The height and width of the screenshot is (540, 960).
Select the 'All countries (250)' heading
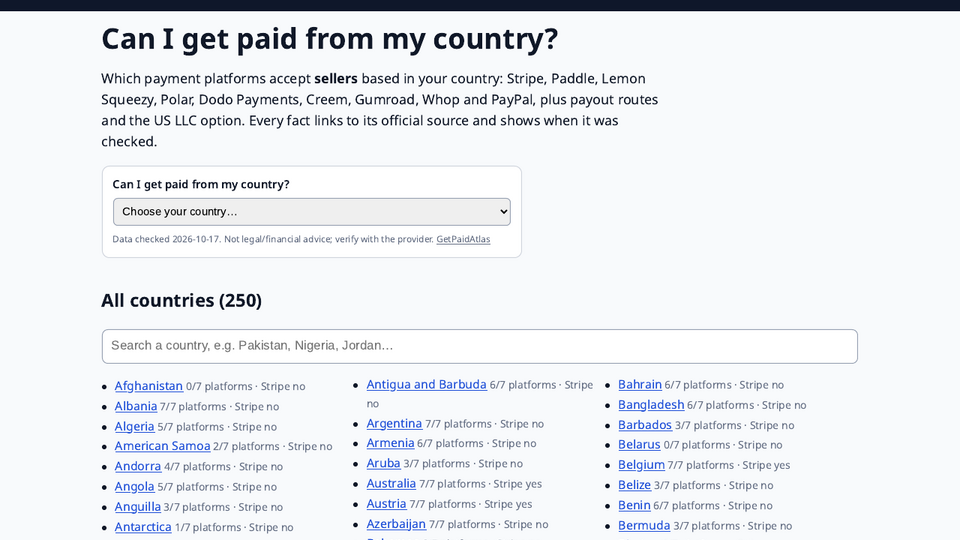coord(181,301)
